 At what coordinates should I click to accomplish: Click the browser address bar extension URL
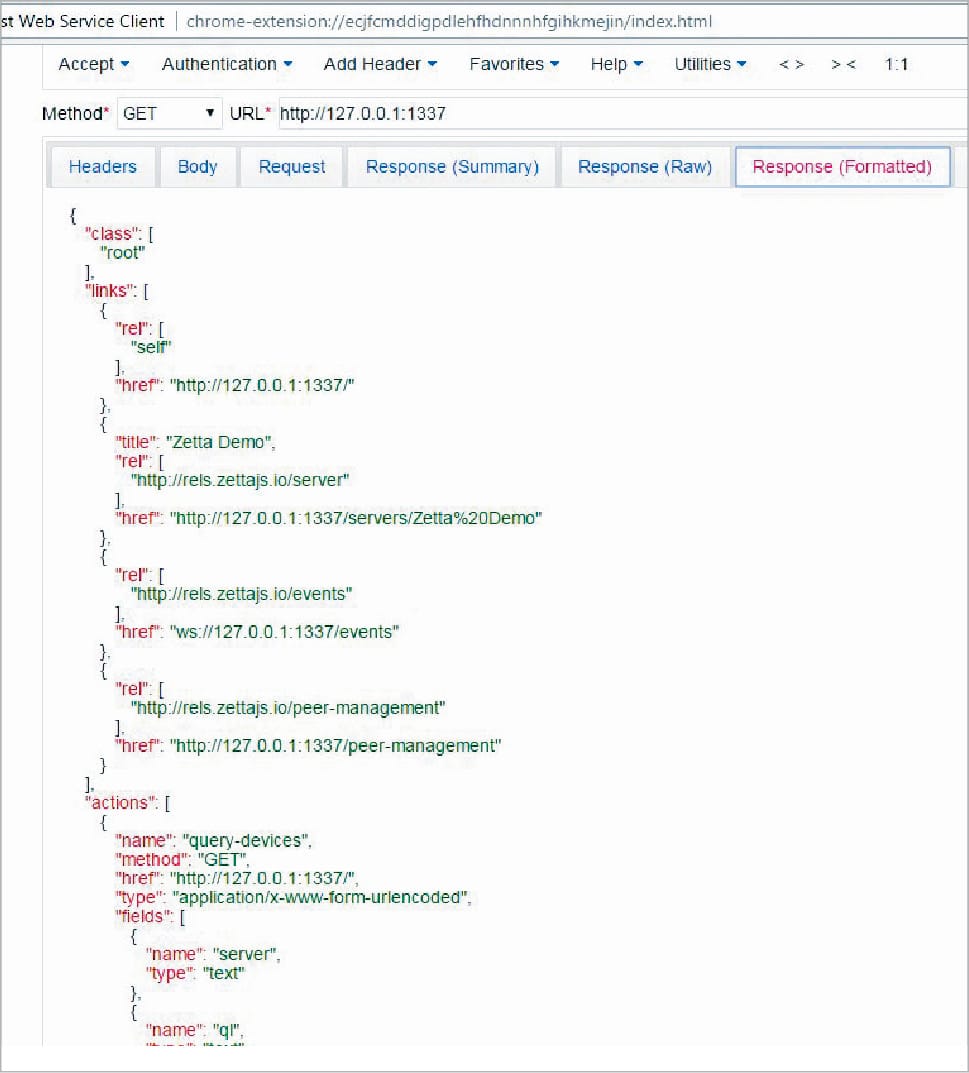[450, 21]
